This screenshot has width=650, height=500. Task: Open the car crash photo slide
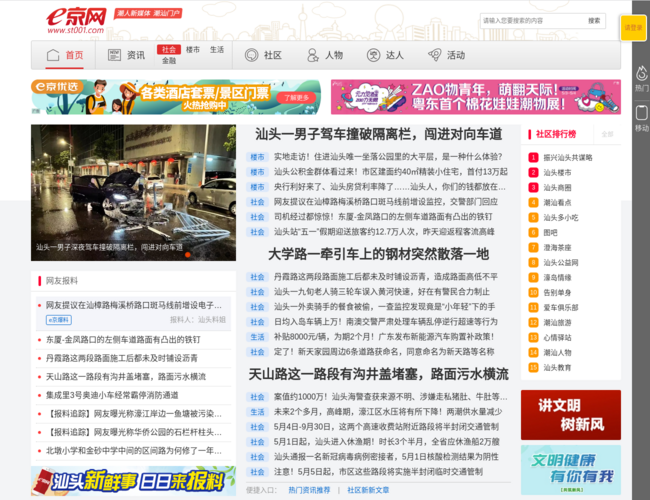pyautogui.click(x=133, y=192)
